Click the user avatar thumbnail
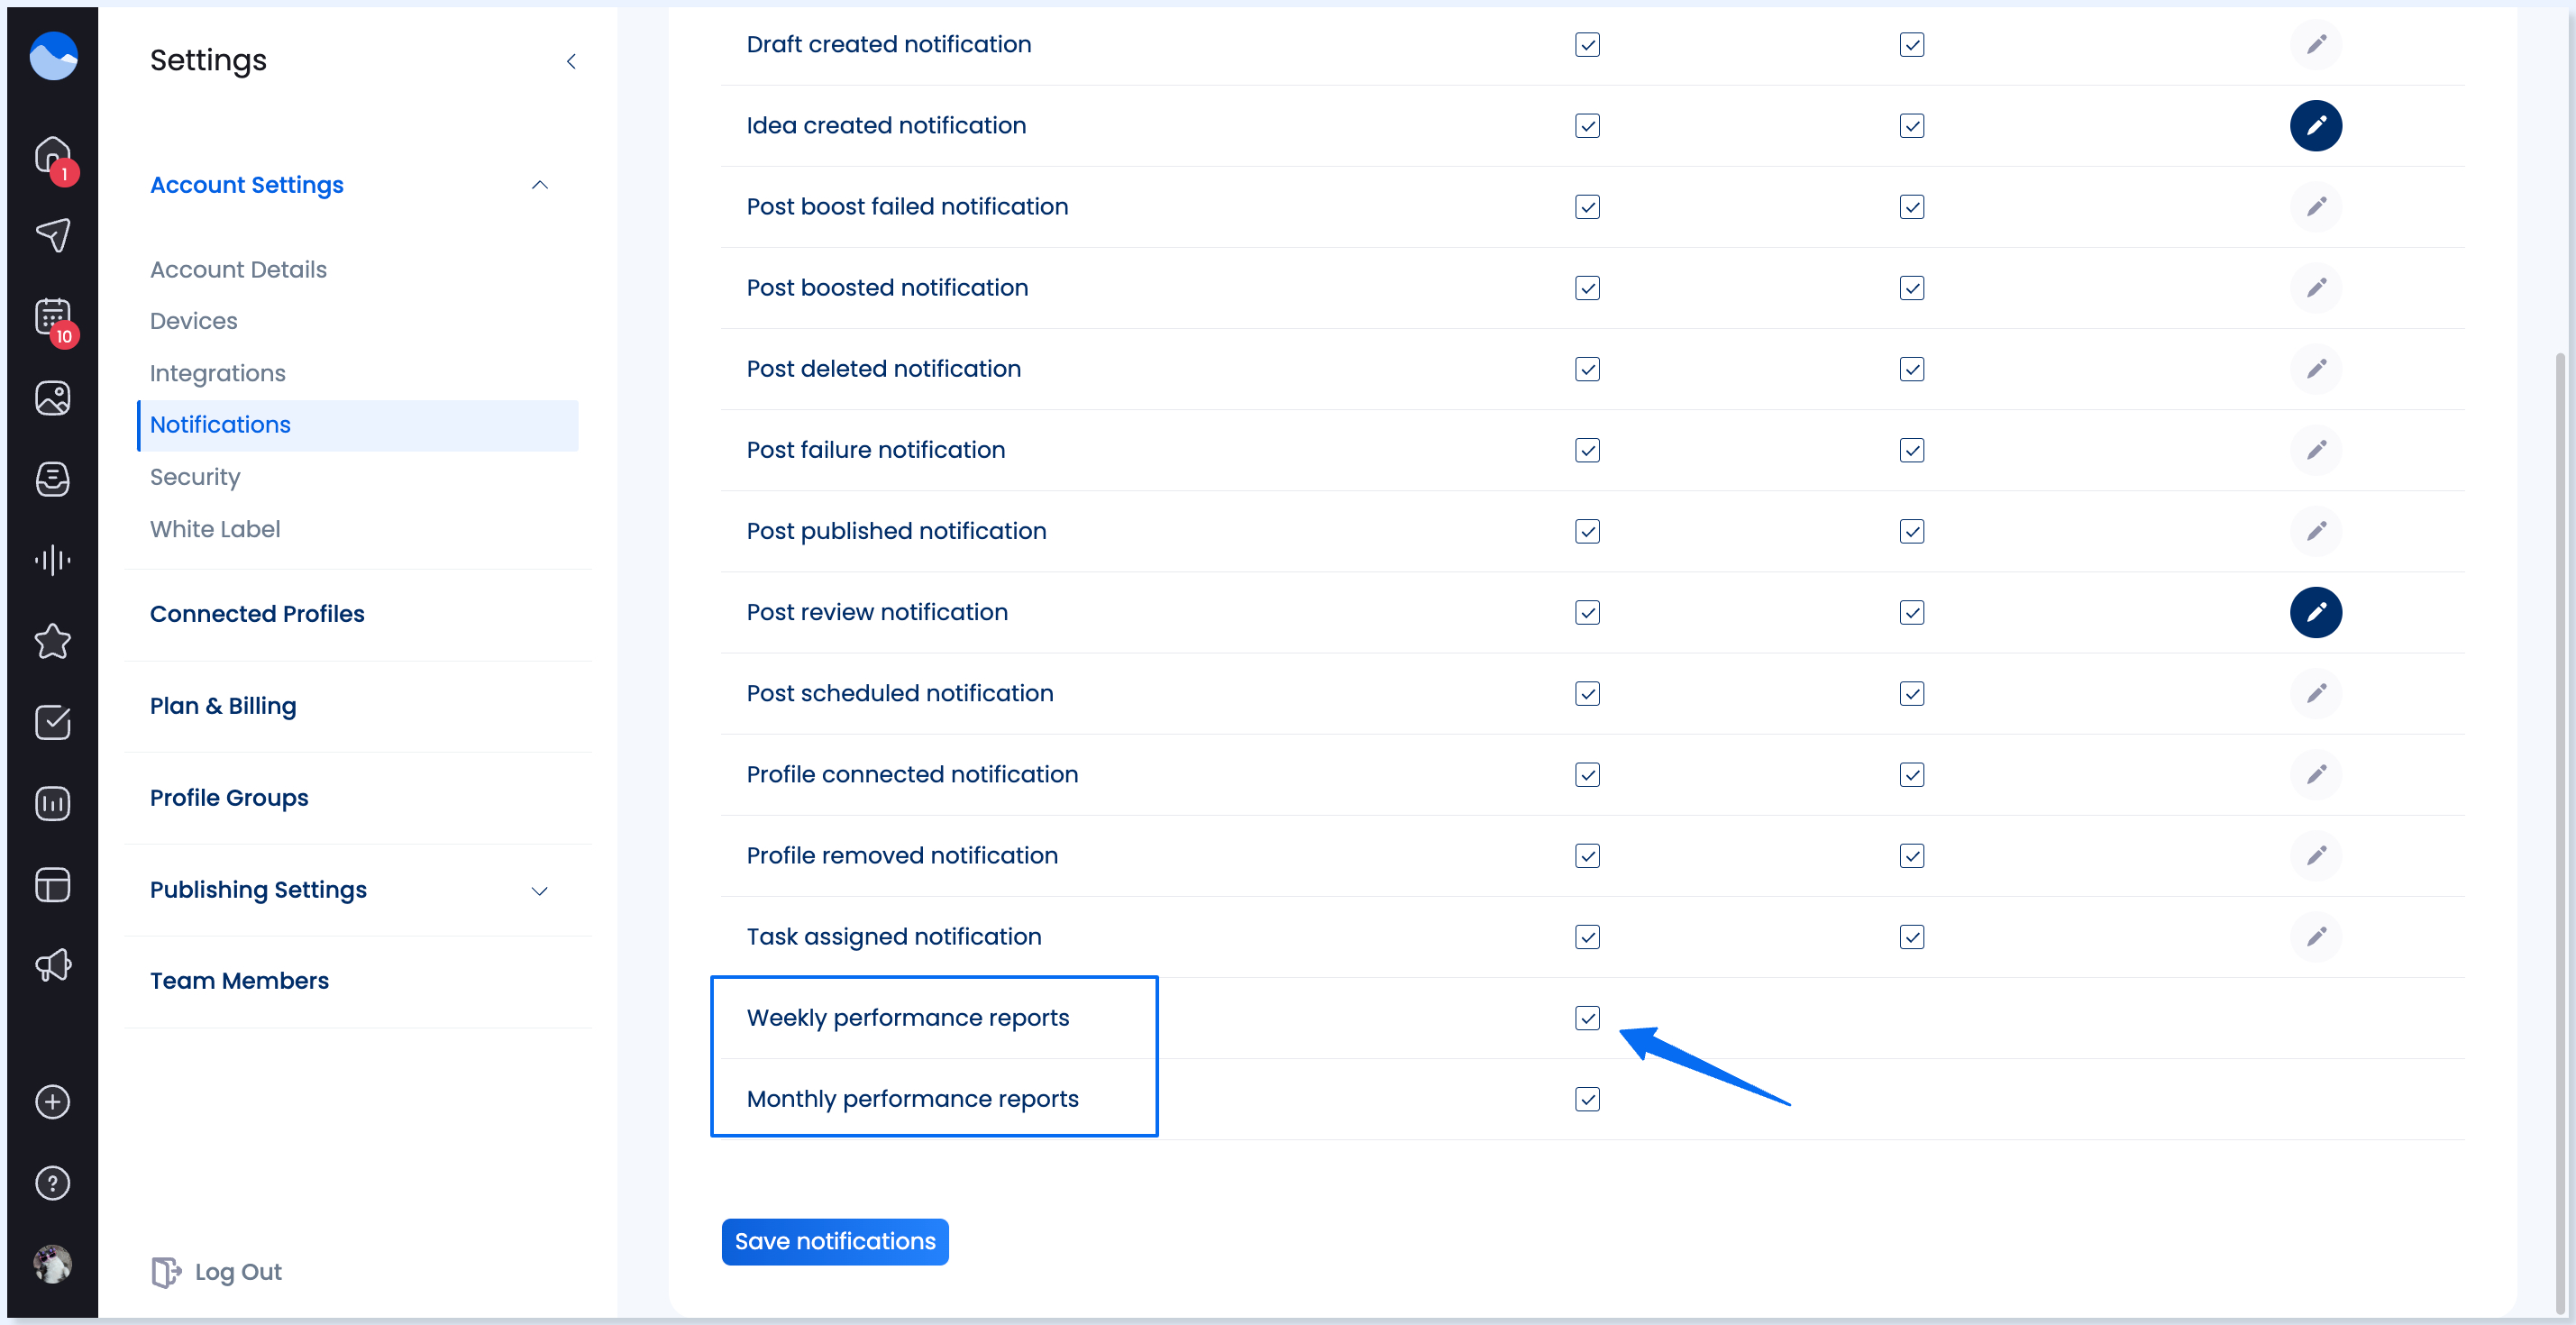This screenshot has width=2576, height=1325. pos(53,1264)
